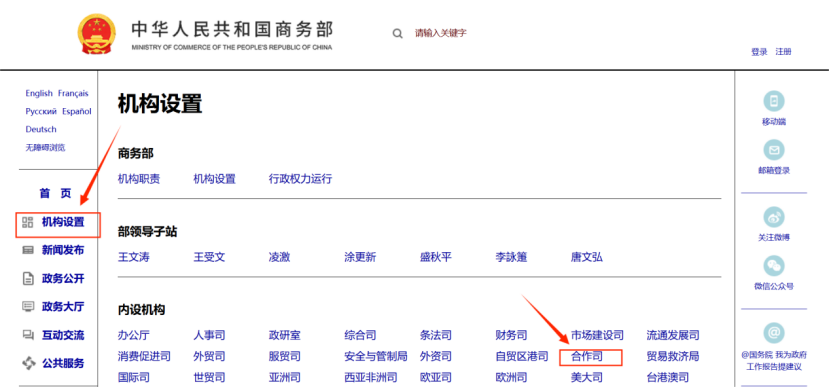Open the 财务司 department link
The width and height of the screenshot is (830, 388).
point(511,335)
